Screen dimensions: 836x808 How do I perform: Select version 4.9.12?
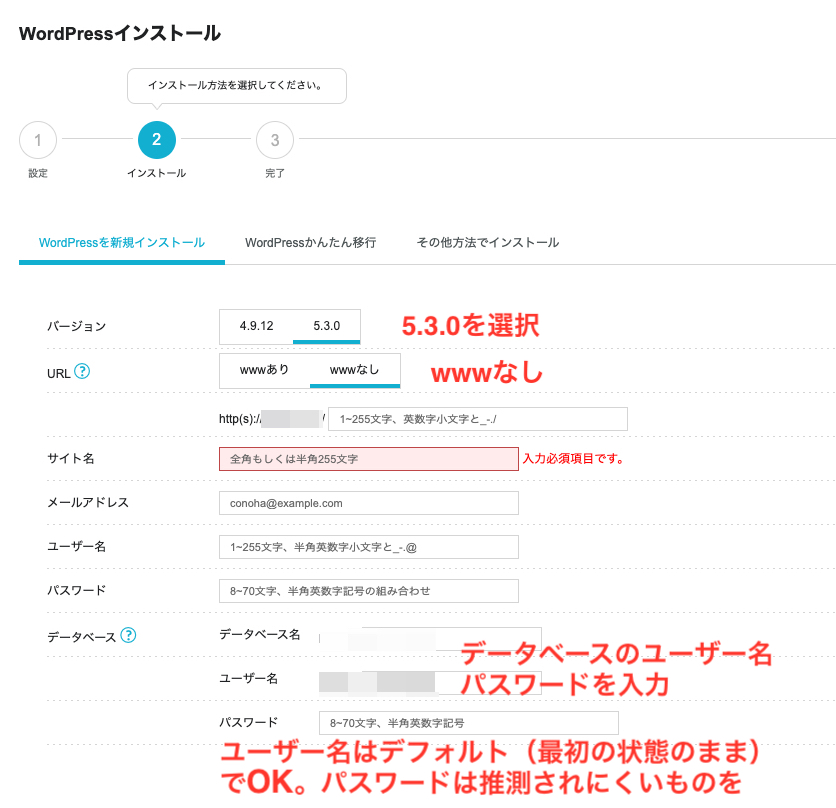click(256, 326)
